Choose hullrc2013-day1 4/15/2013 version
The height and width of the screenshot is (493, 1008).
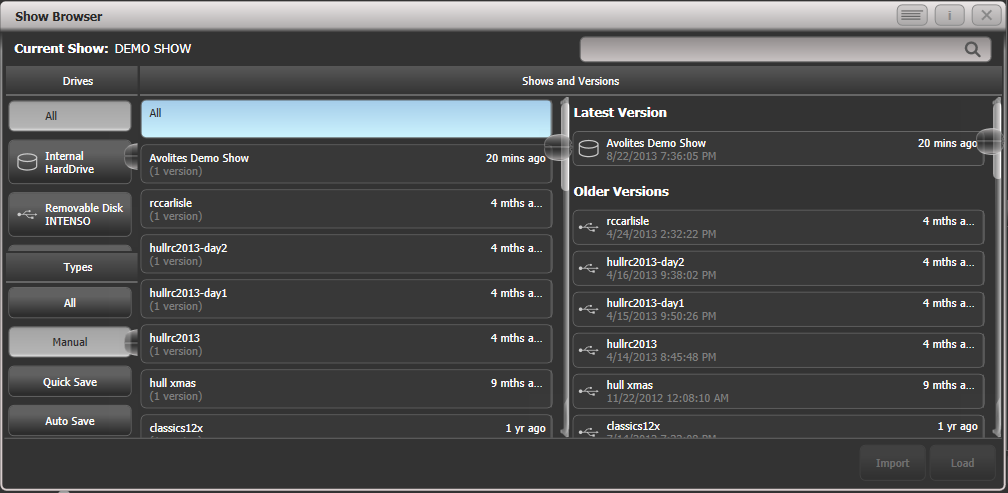click(778, 309)
